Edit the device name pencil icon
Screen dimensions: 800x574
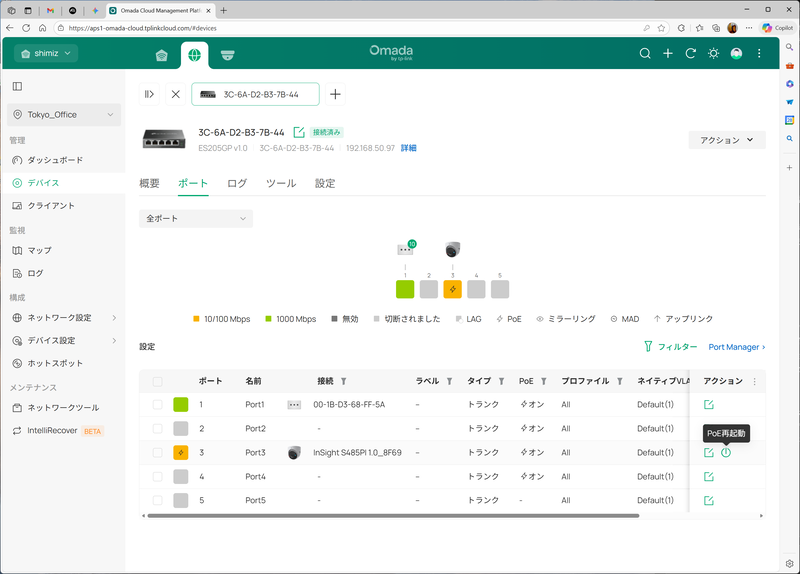coord(299,133)
